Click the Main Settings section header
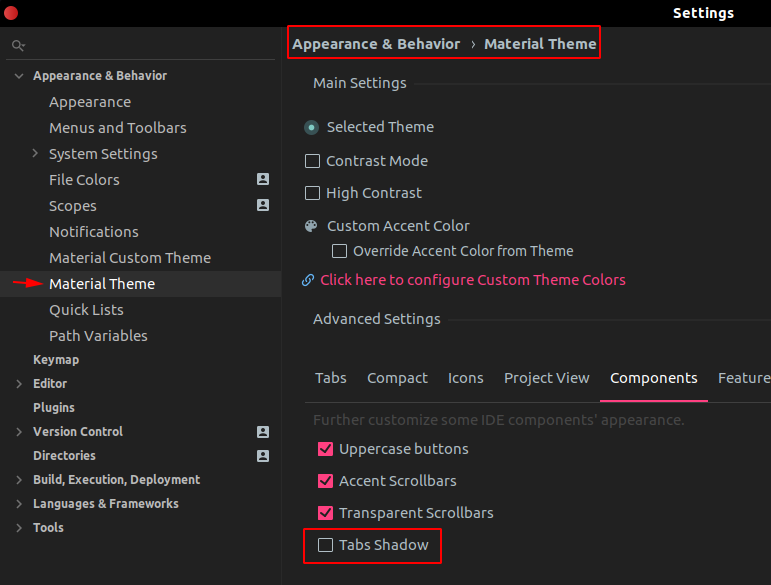This screenshot has width=771, height=585. [360, 83]
